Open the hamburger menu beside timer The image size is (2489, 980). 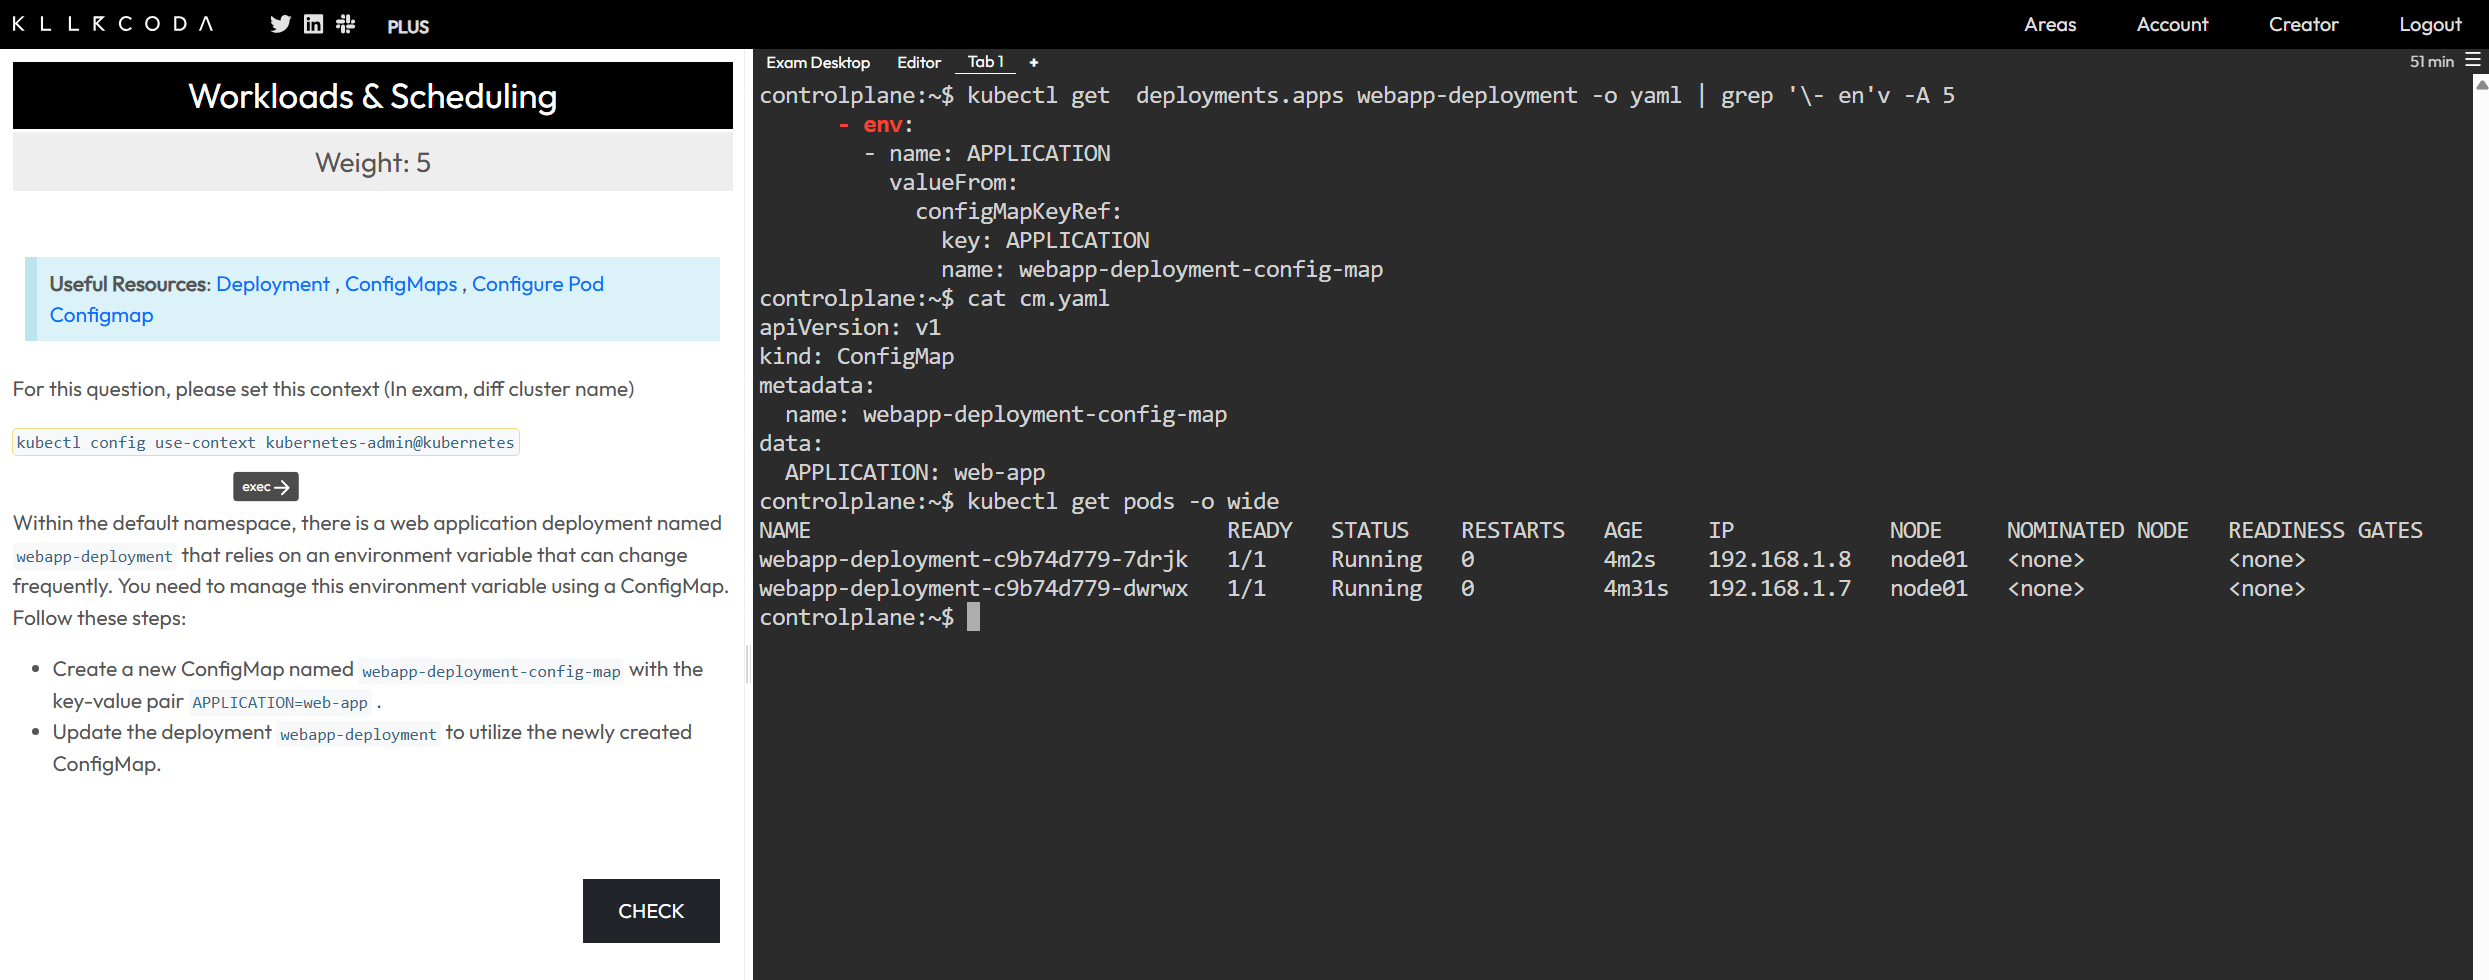coord(2473,61)
